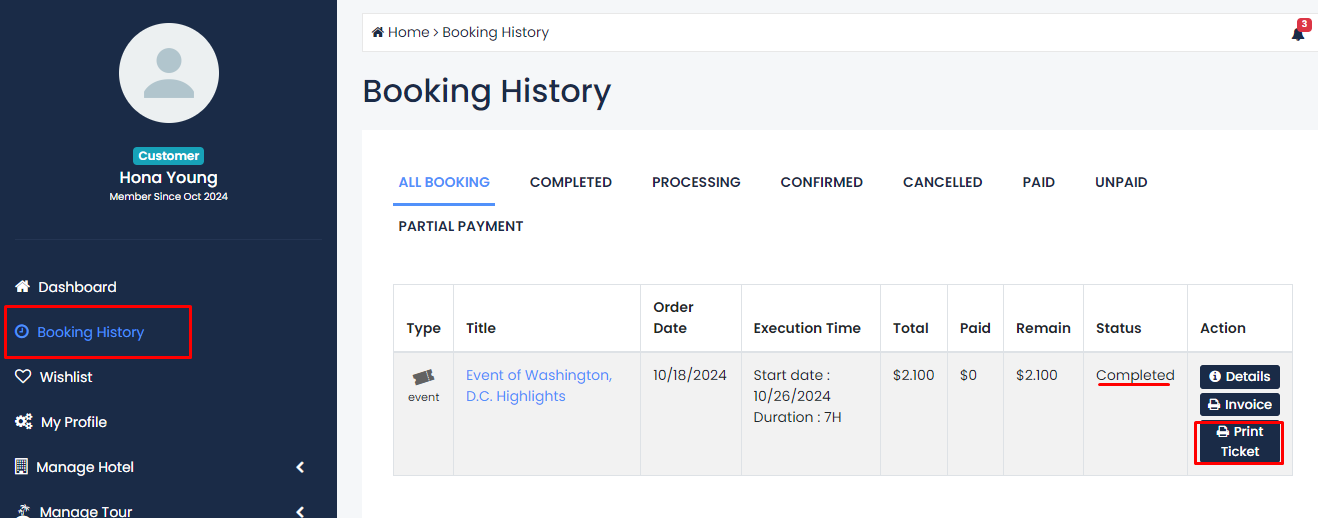Image resolution: width=1318 pixels, height=518 pixels.
Task: Click the Print Ticket button
Action: click(1239, 442)
